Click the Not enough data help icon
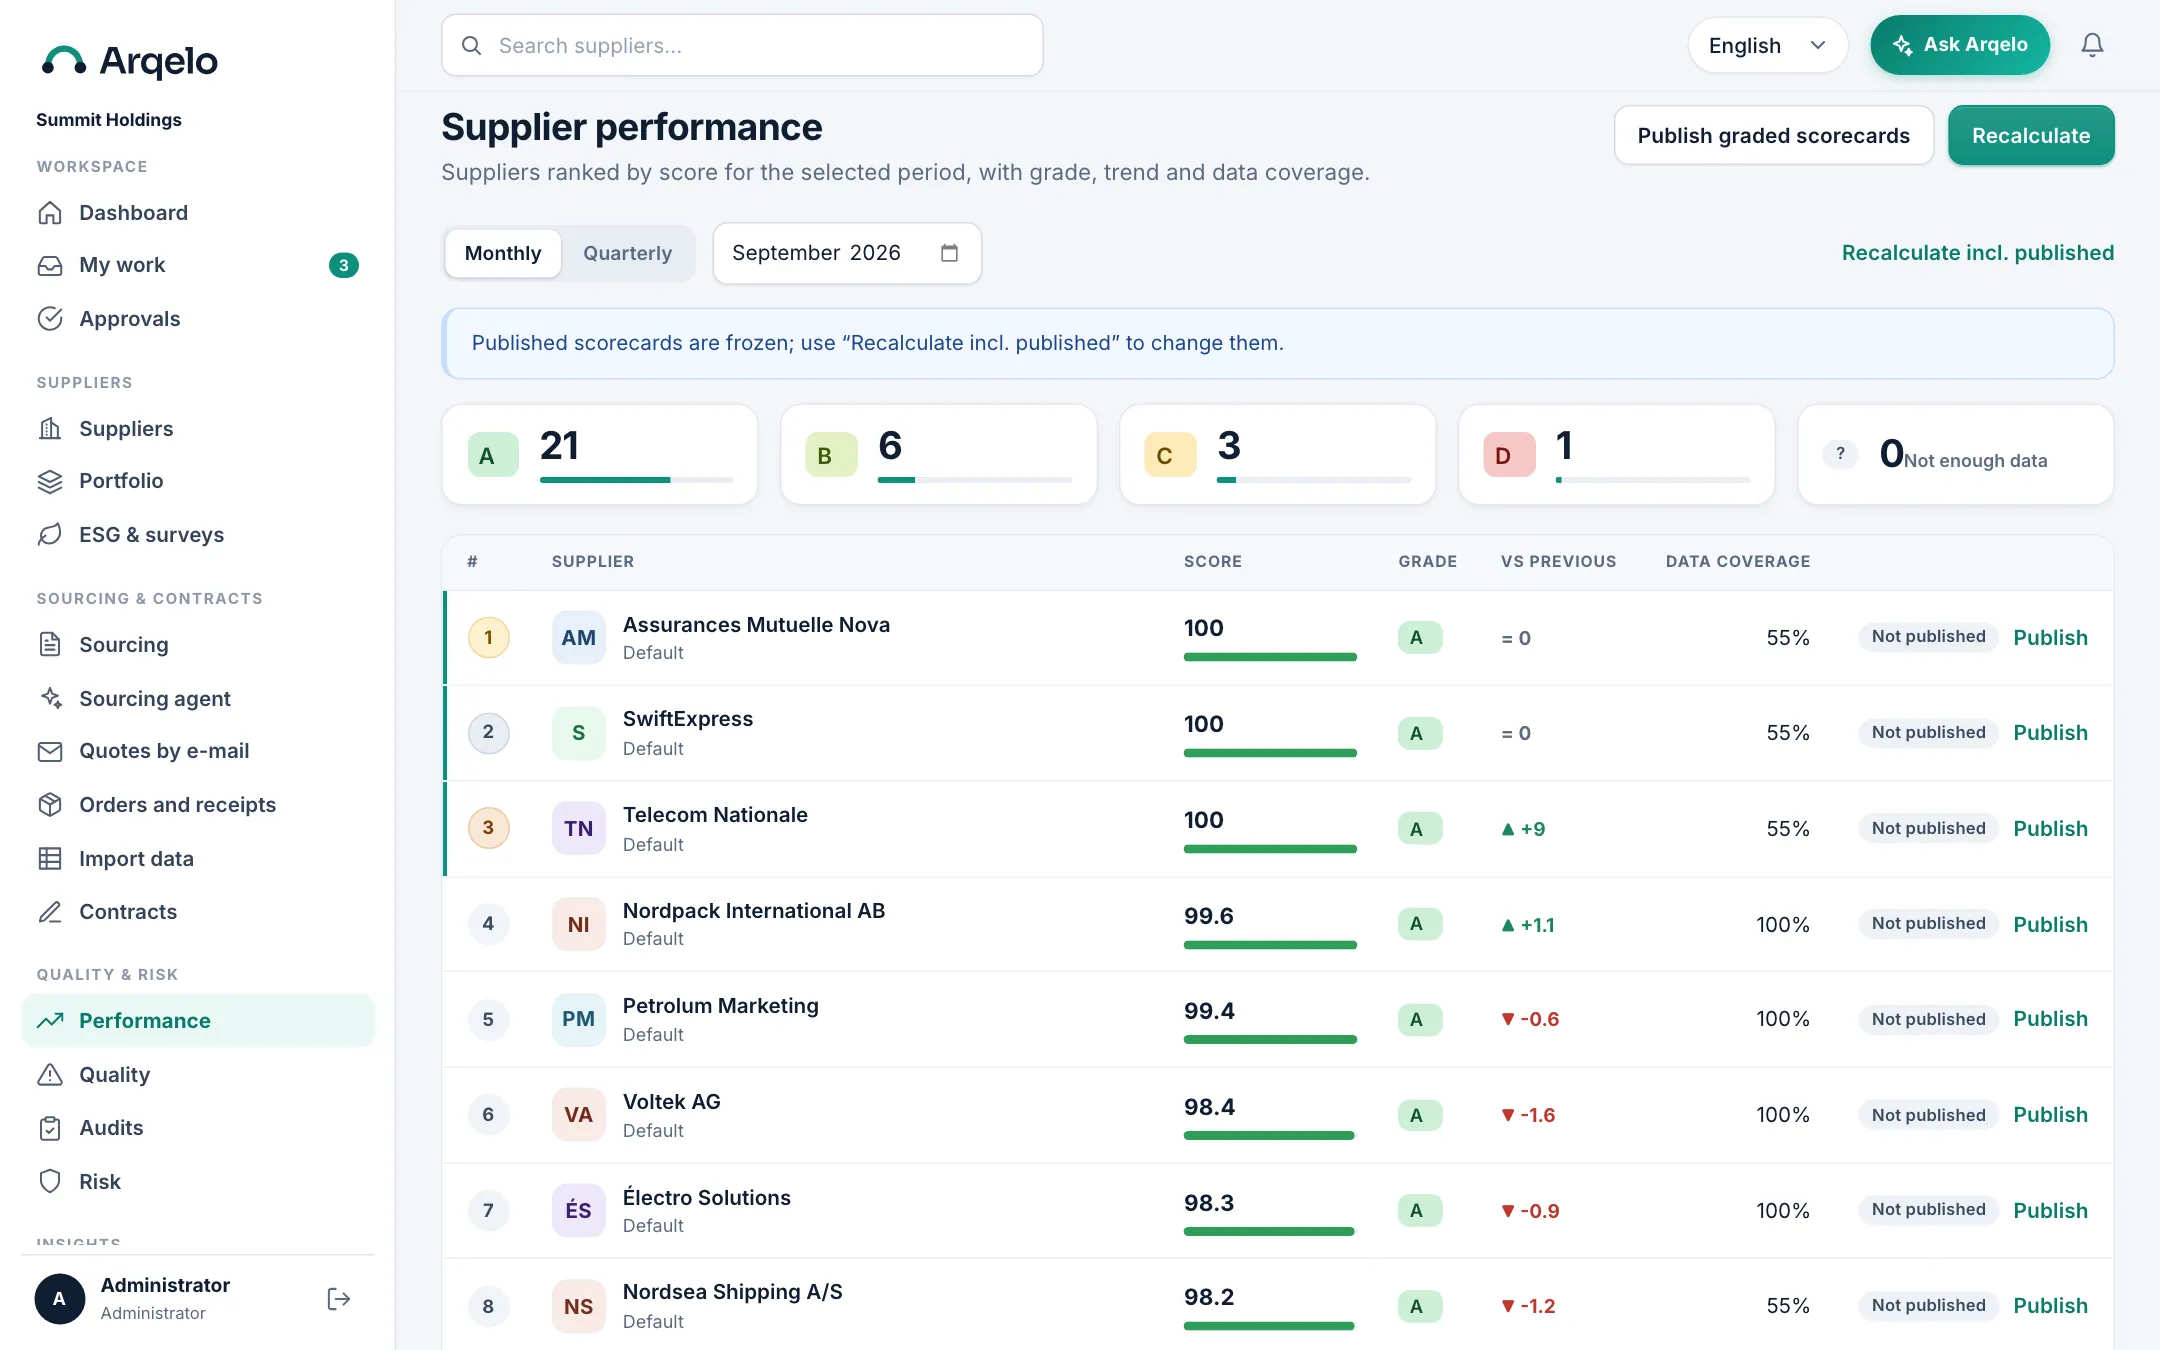Image resolution: width=2160 pixels, height=1350 pixels. click(1840, 454)
